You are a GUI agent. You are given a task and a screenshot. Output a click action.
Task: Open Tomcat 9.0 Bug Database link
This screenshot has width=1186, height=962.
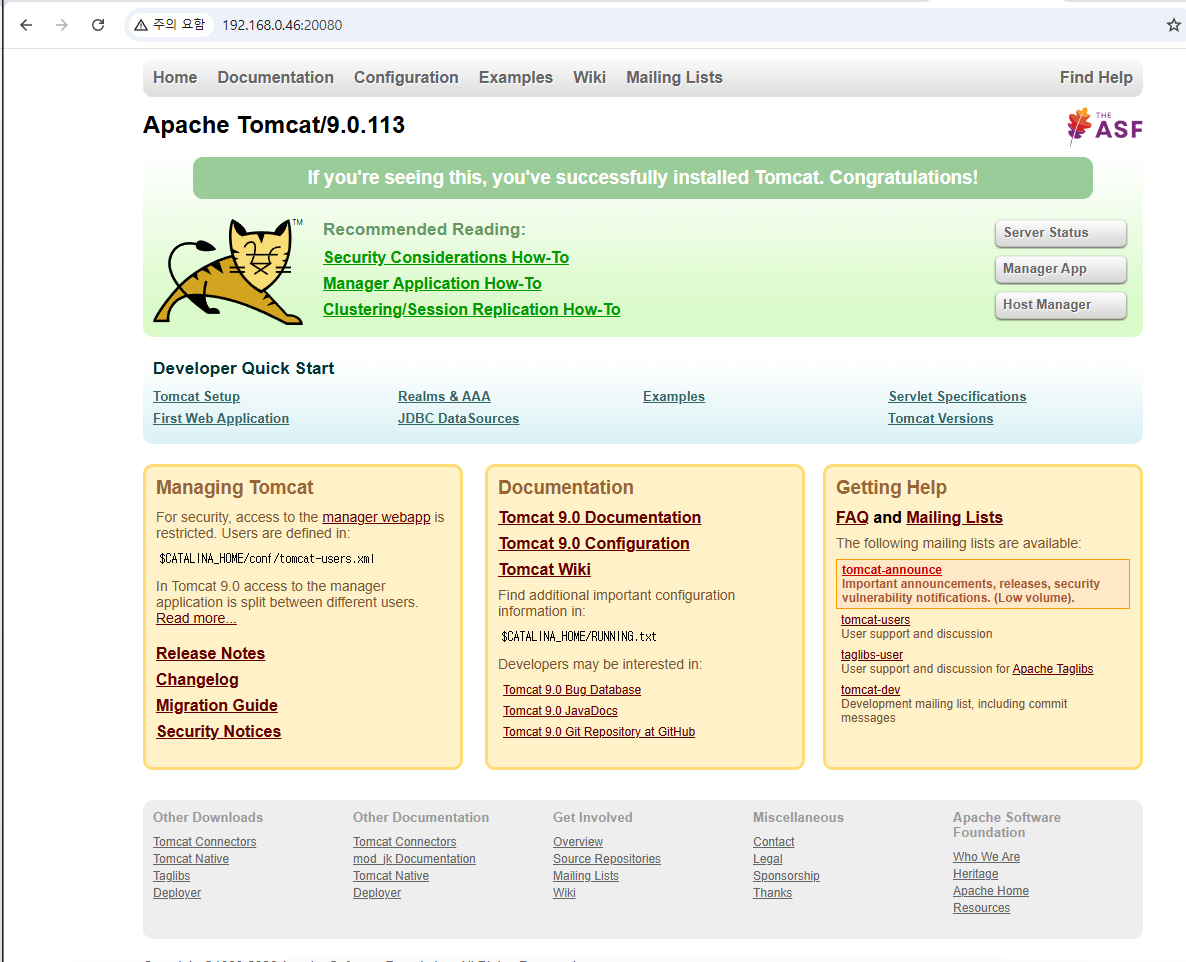[x=572, y=690]
